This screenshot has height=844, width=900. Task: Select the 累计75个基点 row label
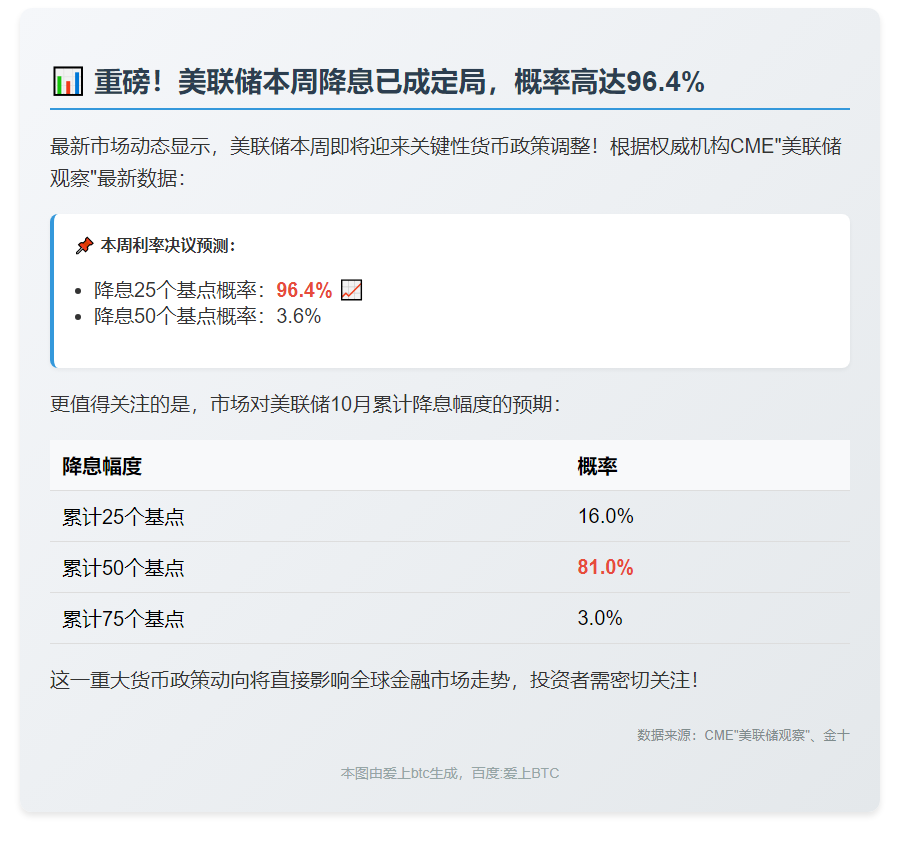[123, 619]
